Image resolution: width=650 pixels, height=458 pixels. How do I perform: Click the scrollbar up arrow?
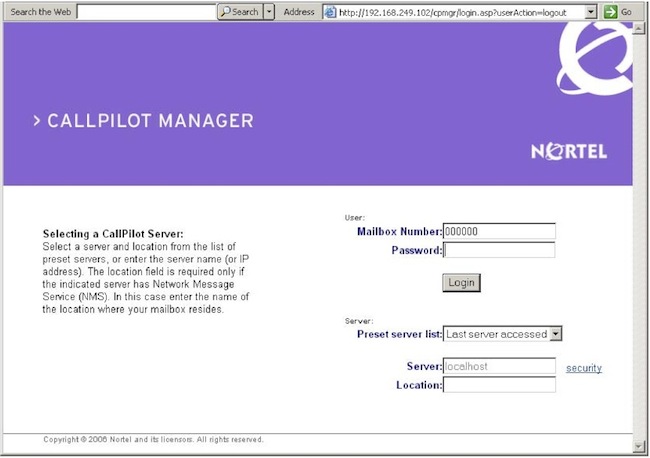point(639,29)
